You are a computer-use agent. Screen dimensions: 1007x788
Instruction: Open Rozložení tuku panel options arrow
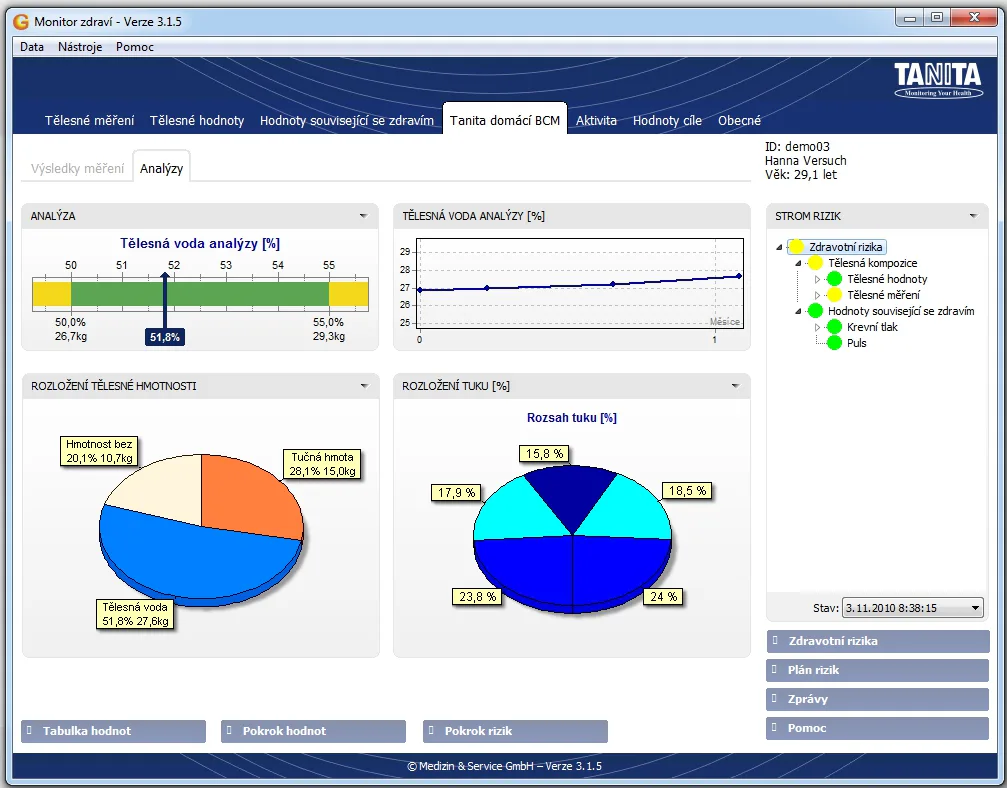click(x=735, y=386)
